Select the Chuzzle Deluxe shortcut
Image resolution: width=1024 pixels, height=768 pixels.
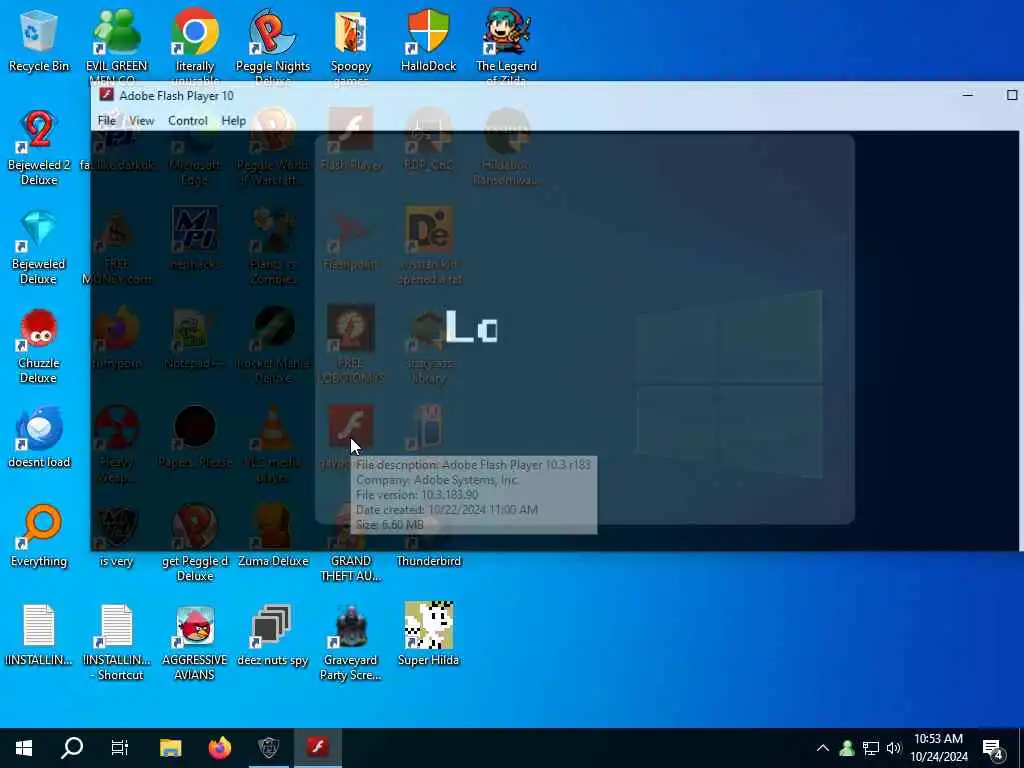39,346
